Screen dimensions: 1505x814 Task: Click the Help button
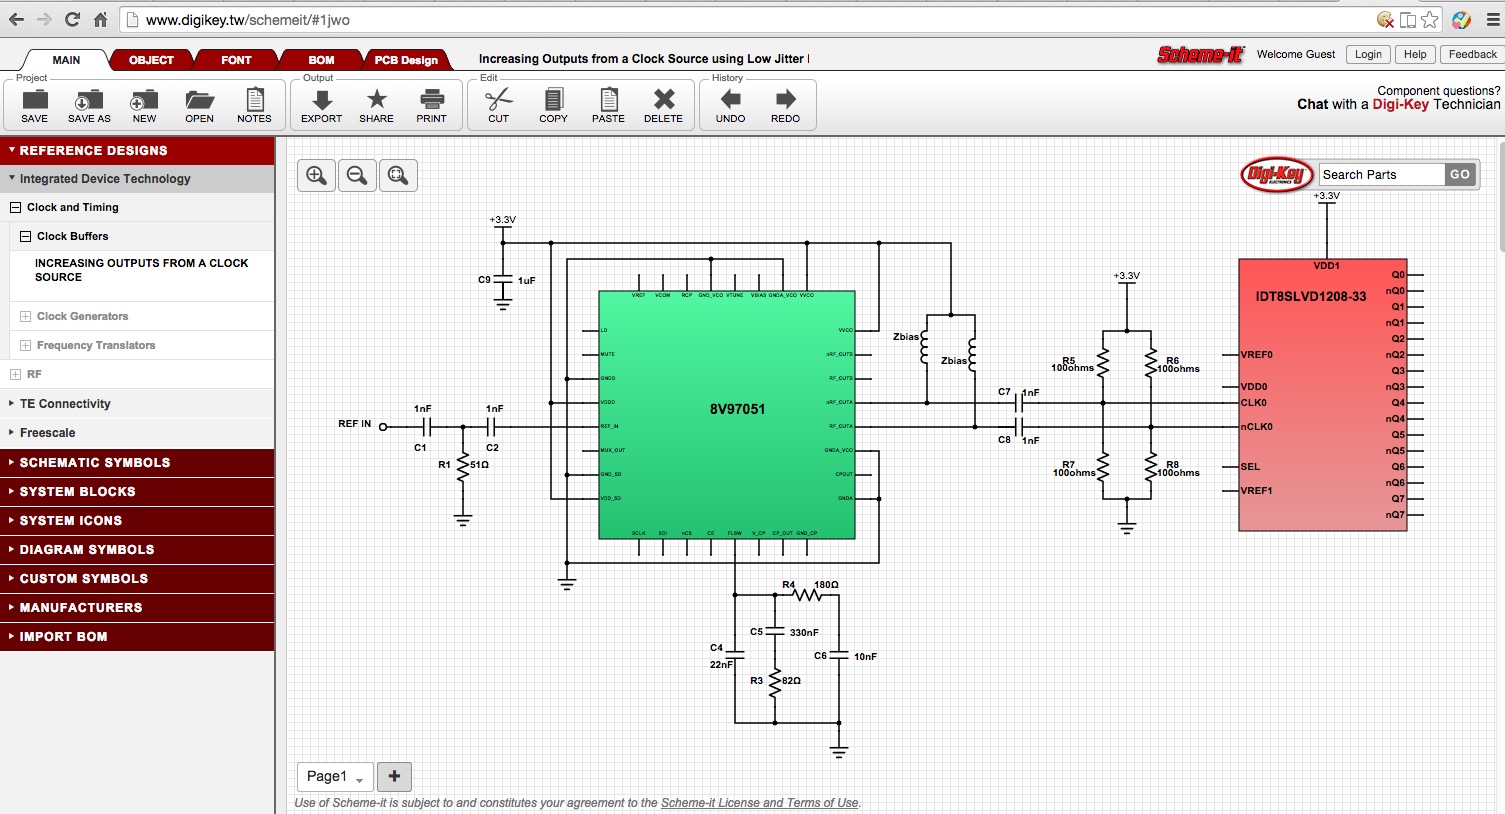click(x=1415, y=55)
